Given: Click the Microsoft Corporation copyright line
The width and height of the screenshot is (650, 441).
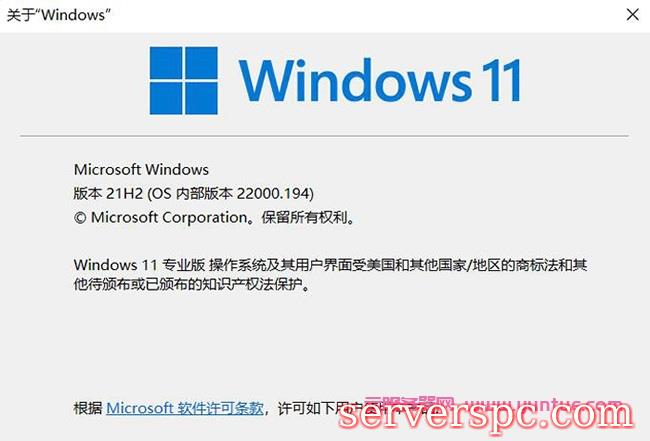Looking at the screenshot, I should pyautogui.click(x=214, y=218).
